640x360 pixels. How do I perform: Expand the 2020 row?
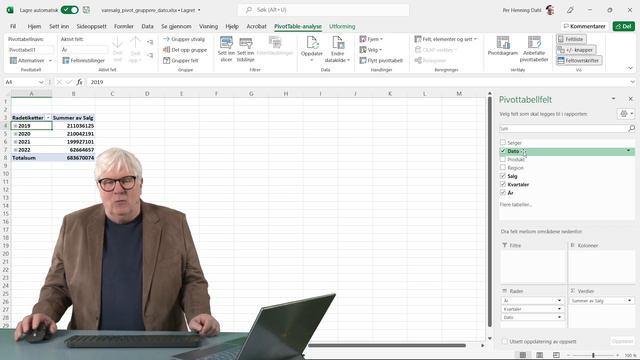pyautogui.click(x=15, y=134)
